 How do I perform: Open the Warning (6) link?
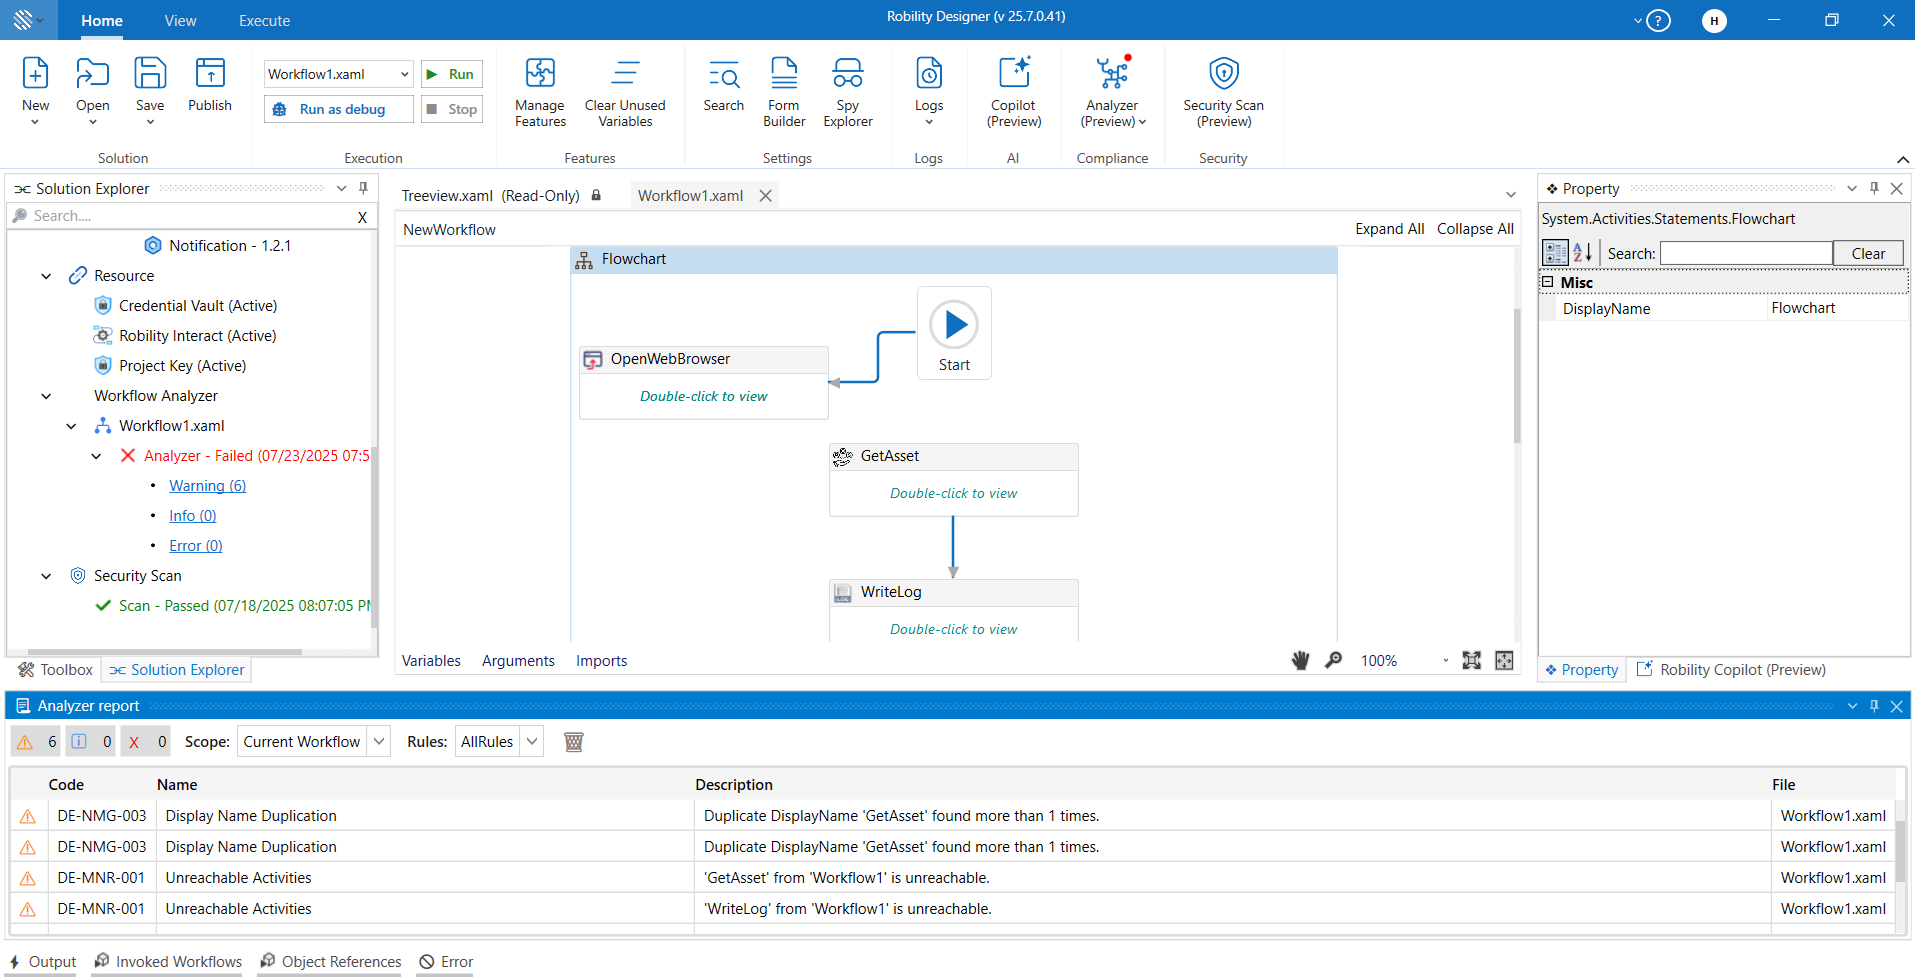[207, 486]
